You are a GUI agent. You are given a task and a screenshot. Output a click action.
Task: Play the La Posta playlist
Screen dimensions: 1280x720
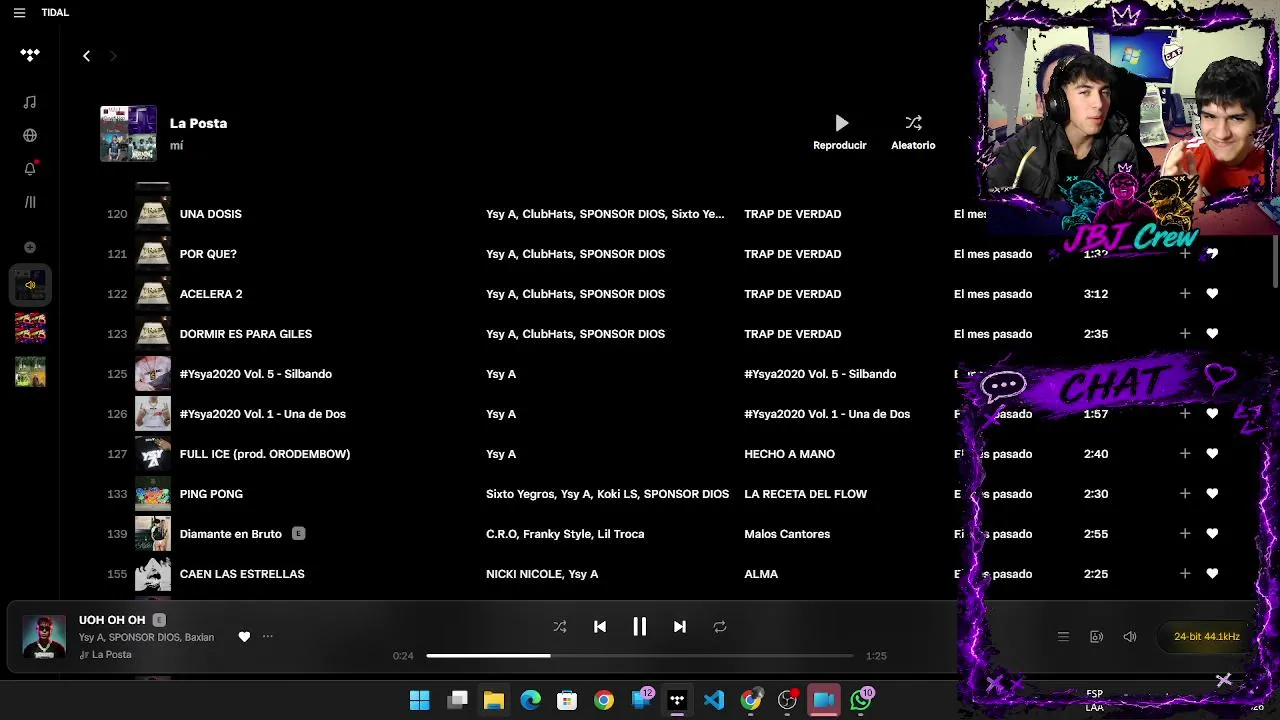[x=840, y=132]
